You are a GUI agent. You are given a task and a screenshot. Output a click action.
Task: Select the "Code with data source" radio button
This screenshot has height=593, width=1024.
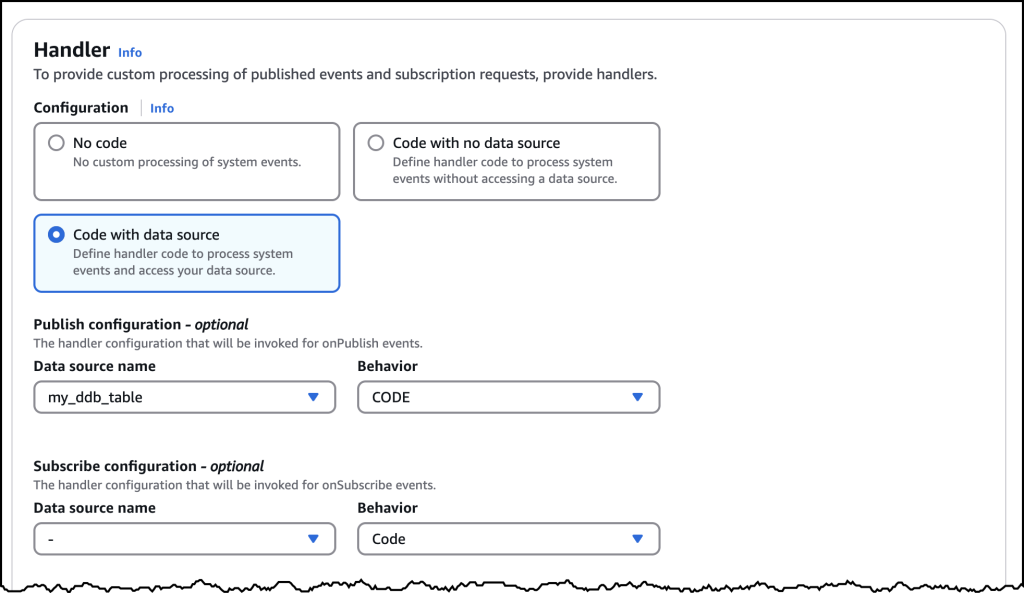pyautogui.click(x=56, y=234)
